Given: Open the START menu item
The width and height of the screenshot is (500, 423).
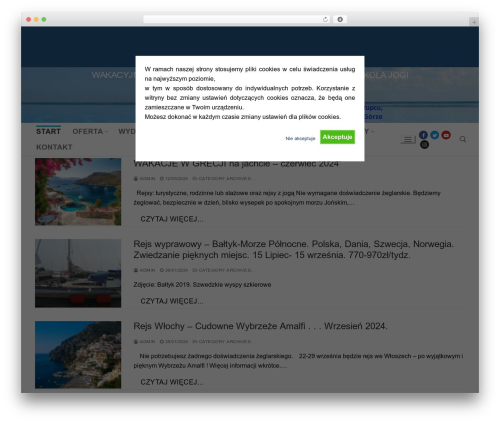Looking at the screenshot, I should 48,131.
